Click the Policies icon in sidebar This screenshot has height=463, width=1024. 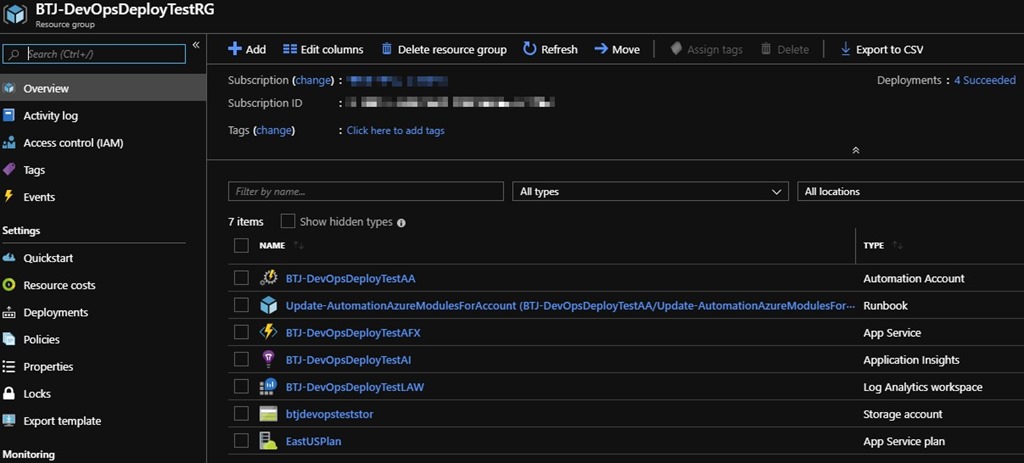tap(9, 340)
